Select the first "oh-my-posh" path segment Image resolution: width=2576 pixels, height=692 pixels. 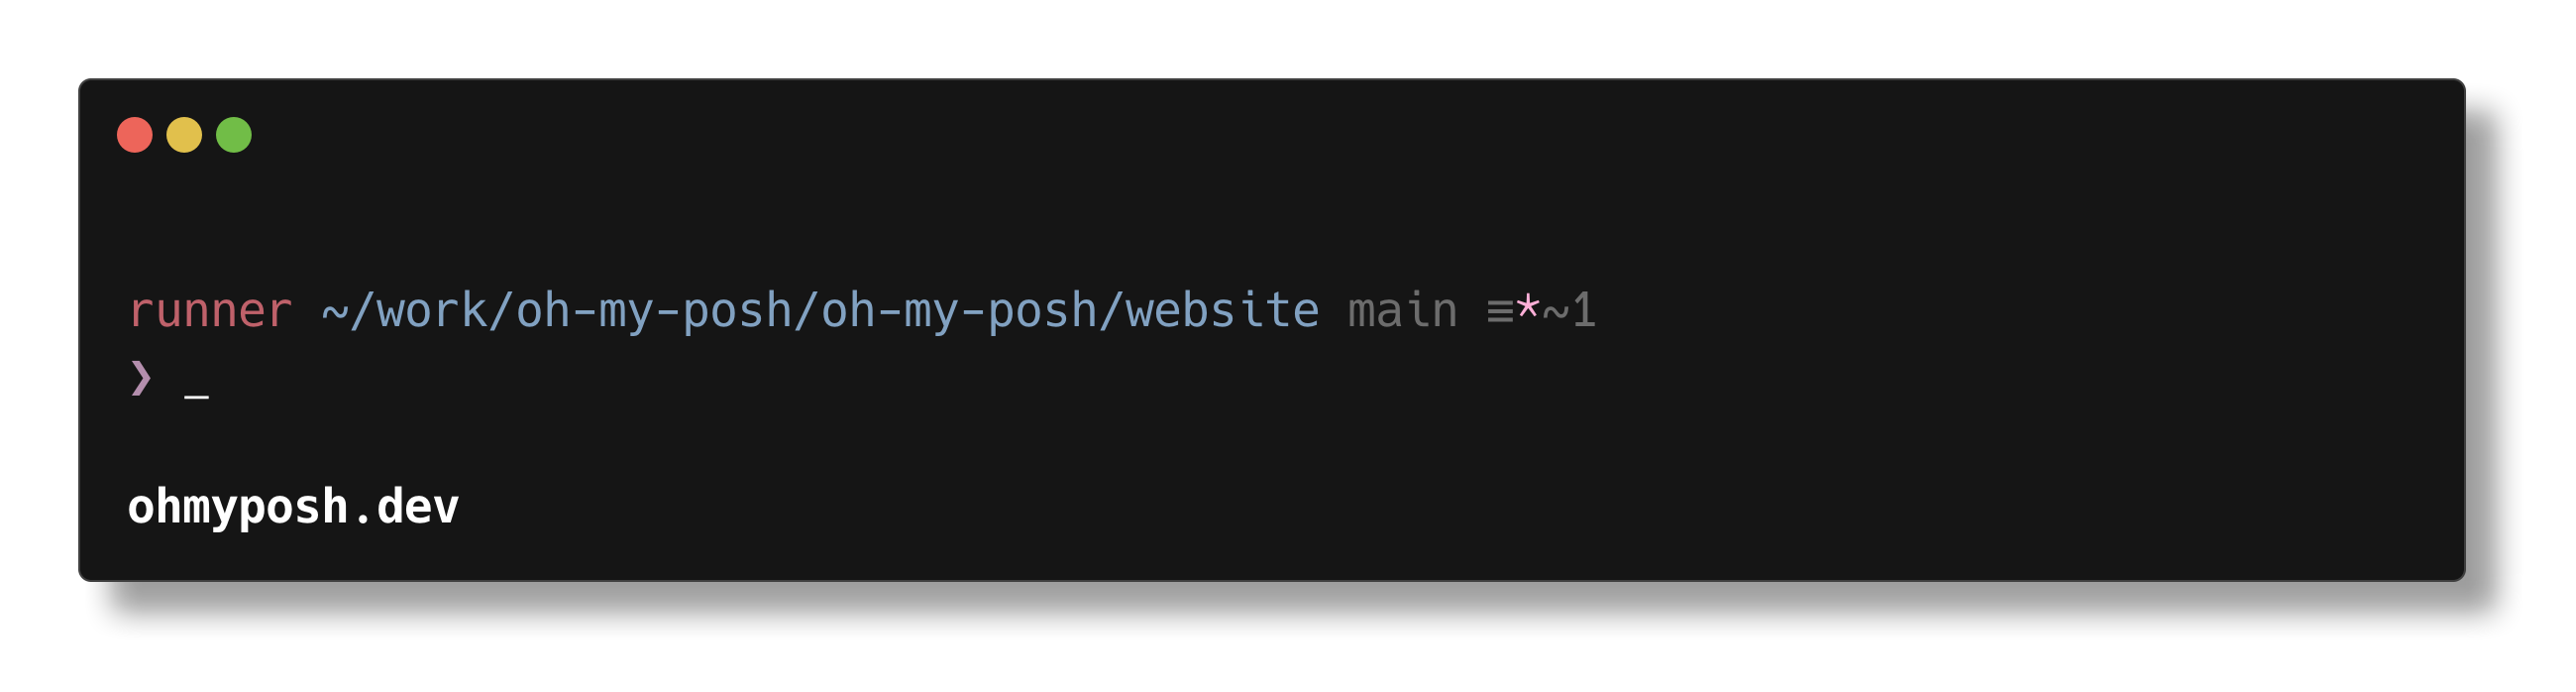[654, 311]
